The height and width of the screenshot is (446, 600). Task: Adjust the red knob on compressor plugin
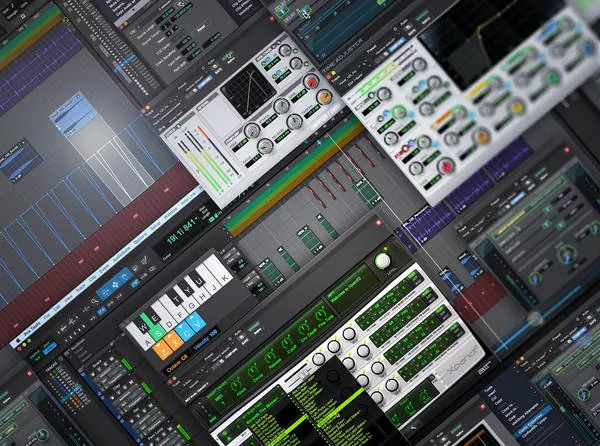[311, 81]
